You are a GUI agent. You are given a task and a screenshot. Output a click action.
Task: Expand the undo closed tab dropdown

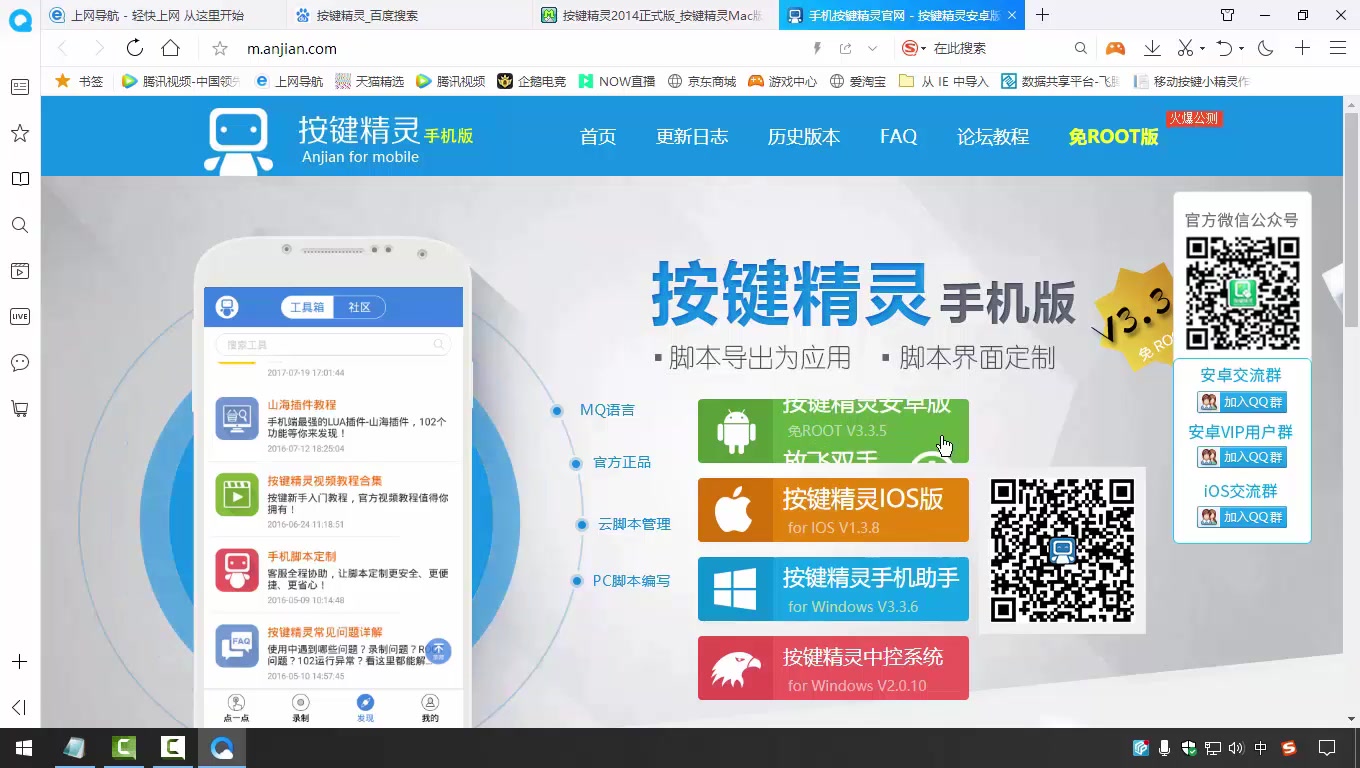(1241, 49)
